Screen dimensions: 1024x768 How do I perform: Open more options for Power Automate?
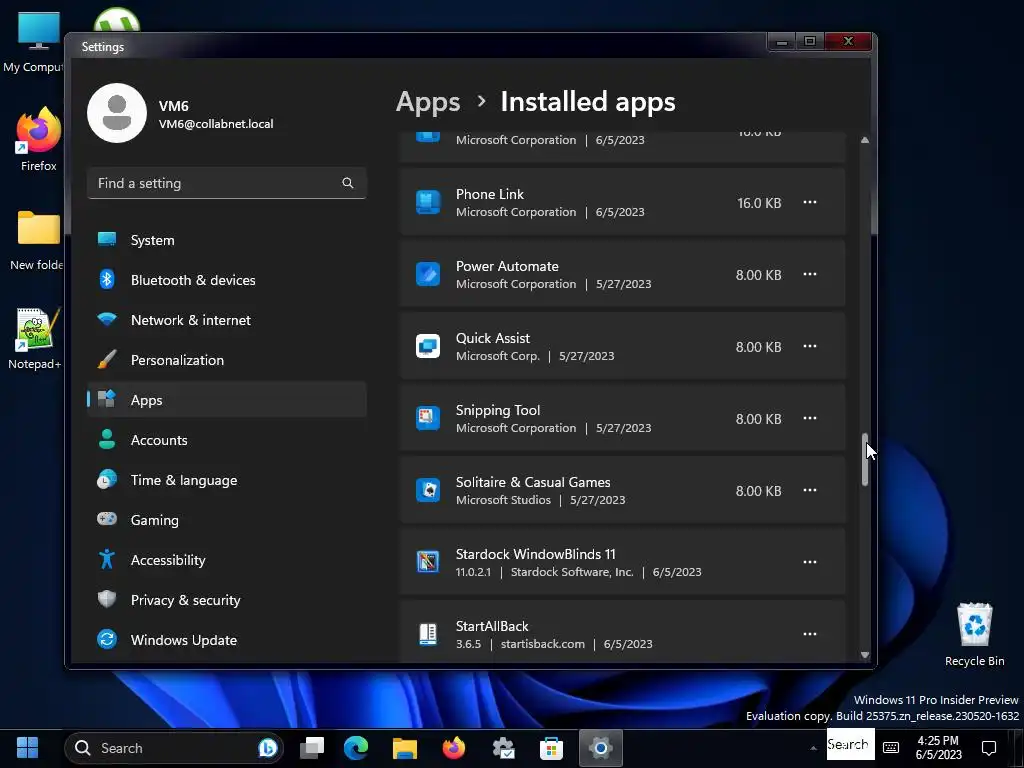pos(810,274)
